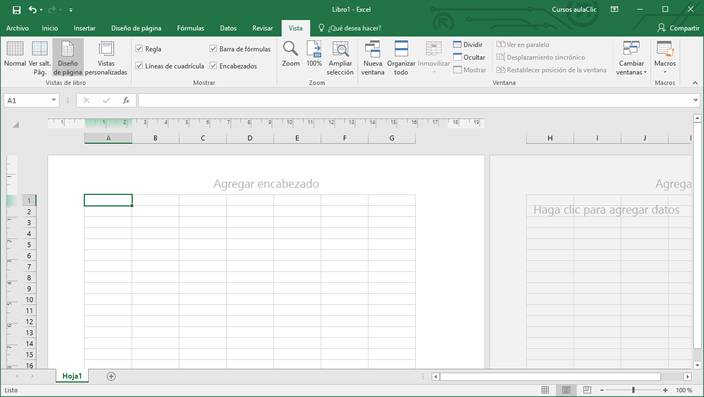The image size is (704, 397).
Task: Click Ocultar window option
Action: [x=469, y=57]
